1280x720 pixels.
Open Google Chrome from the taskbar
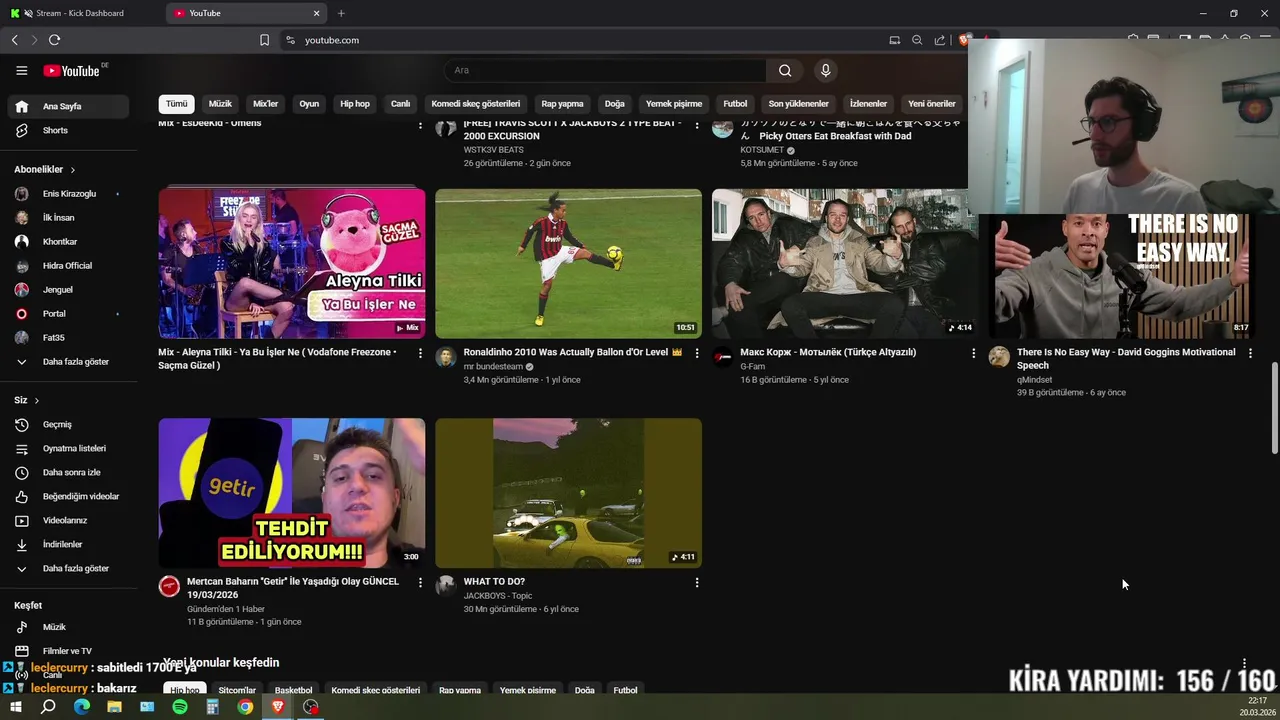[245, 706]
